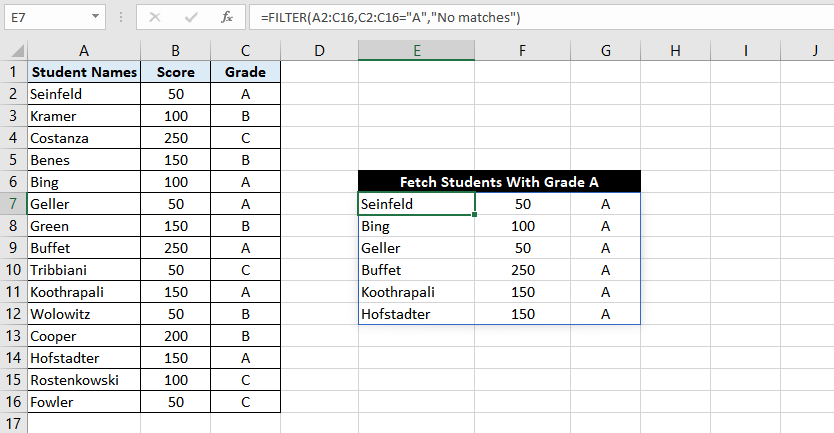
Task: Select column A header
Action: (x=84, y=51)
